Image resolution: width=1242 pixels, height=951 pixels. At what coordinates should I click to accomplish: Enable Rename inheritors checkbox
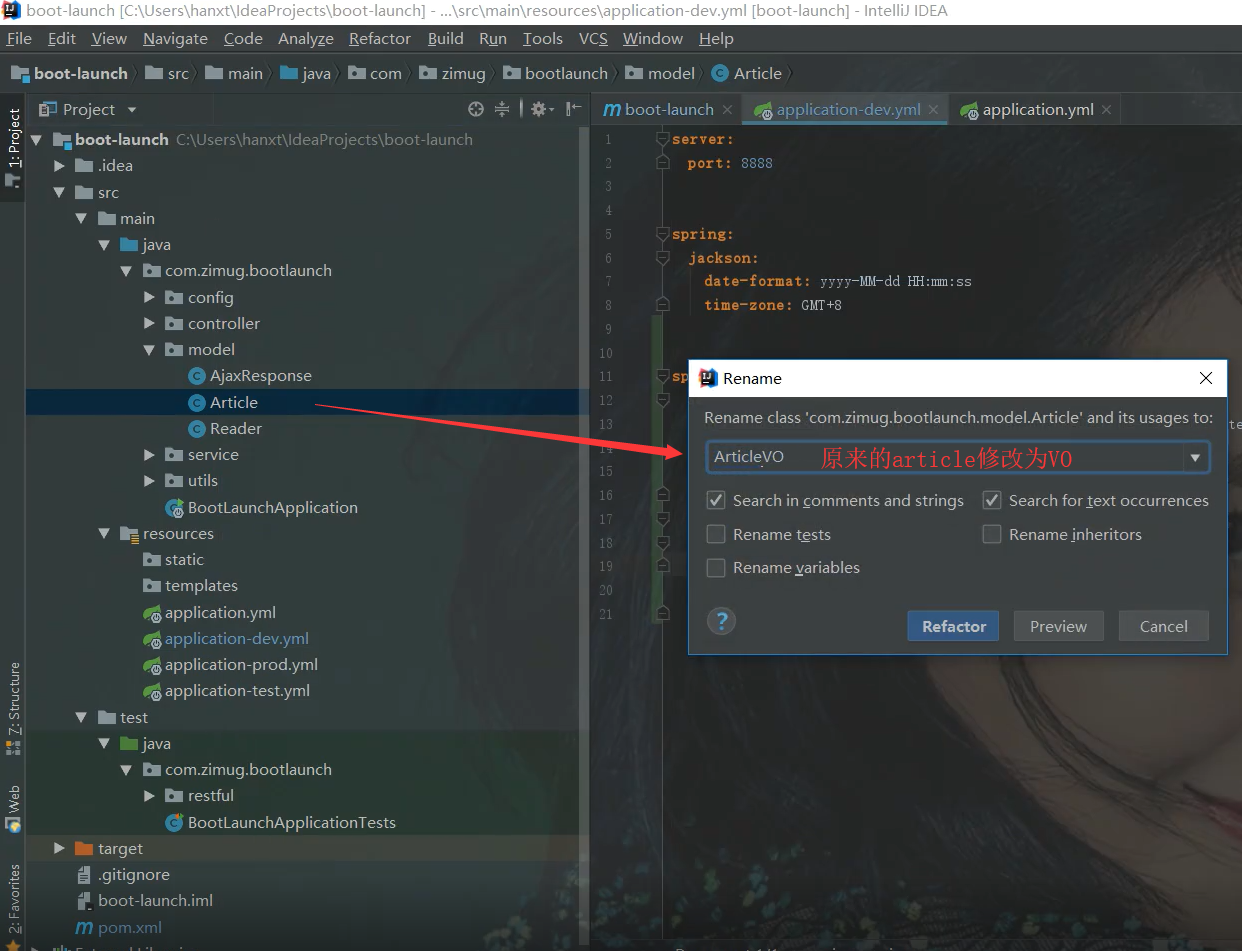pyautogui.click(x=992, y=534)
